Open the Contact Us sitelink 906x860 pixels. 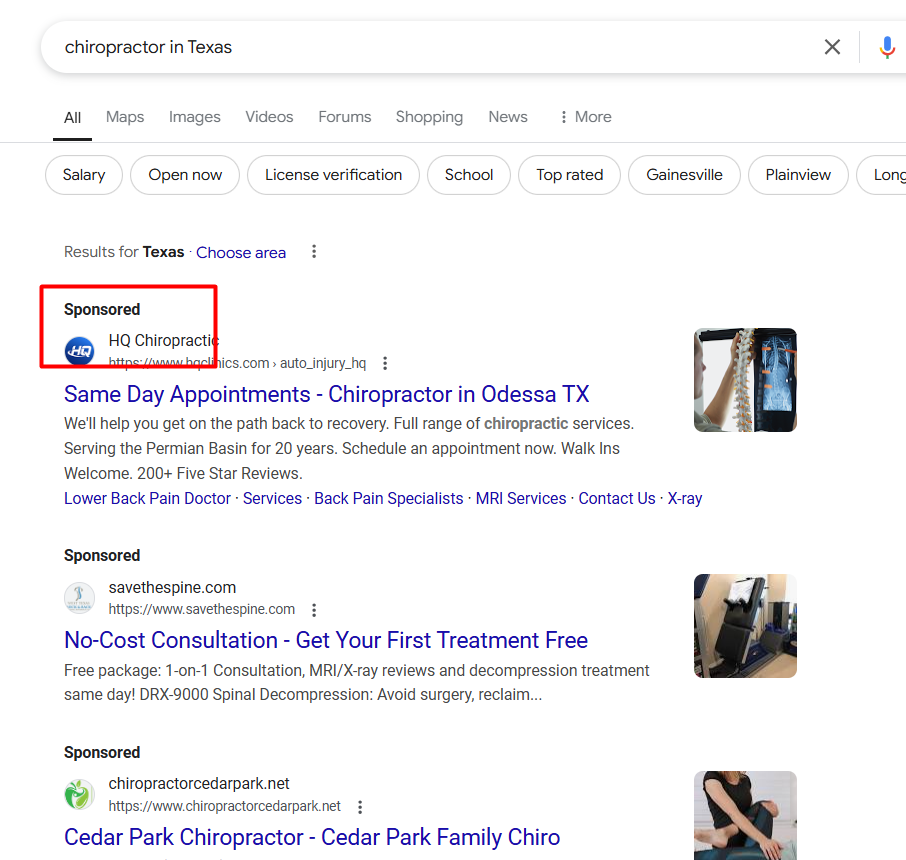[x=617, y=498]
